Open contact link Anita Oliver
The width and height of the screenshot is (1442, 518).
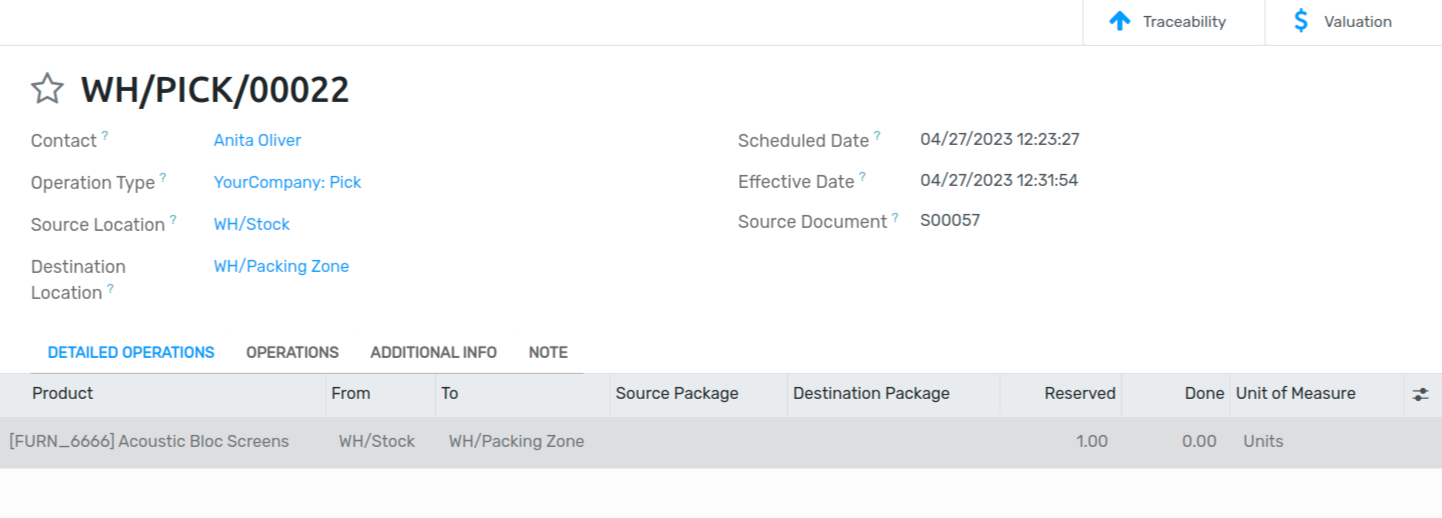coord(257,140)
